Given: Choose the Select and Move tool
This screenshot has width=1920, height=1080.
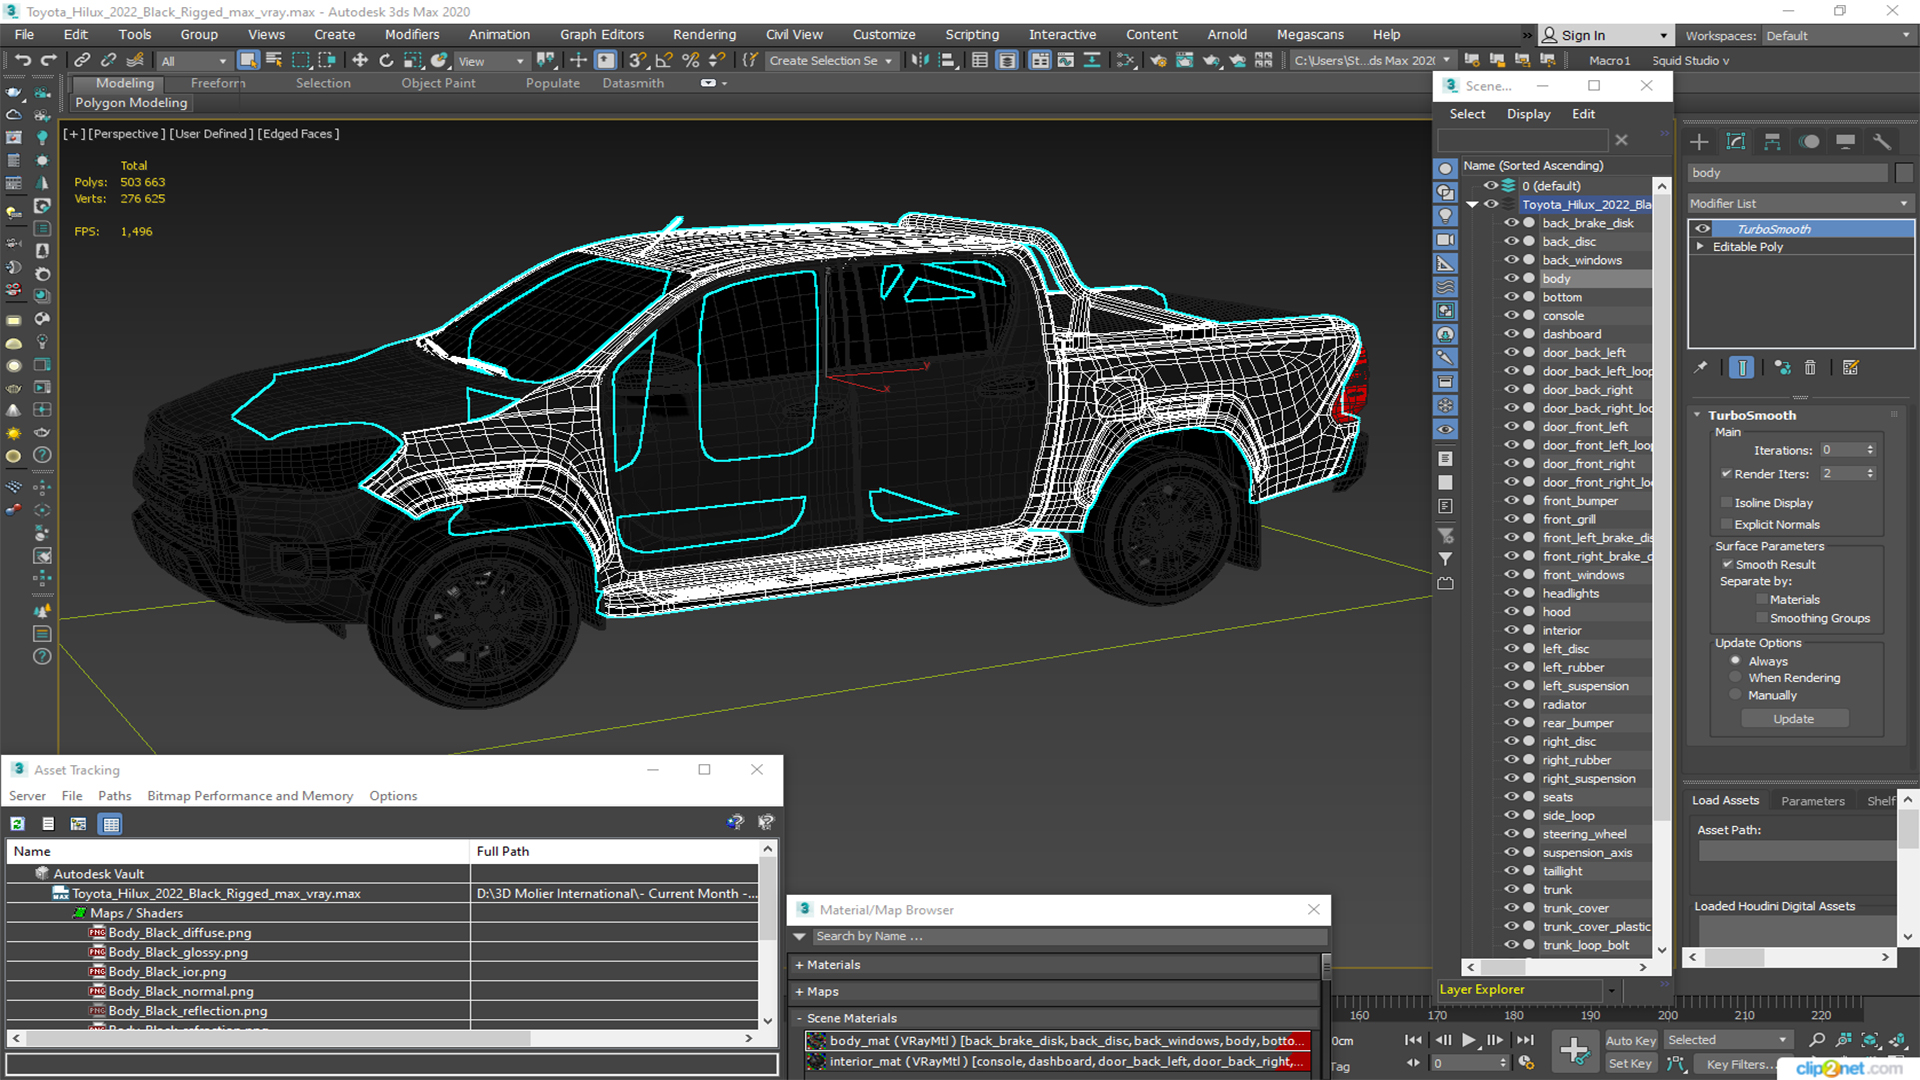Looking at the screenshot, I should click(x=360, y=61).
